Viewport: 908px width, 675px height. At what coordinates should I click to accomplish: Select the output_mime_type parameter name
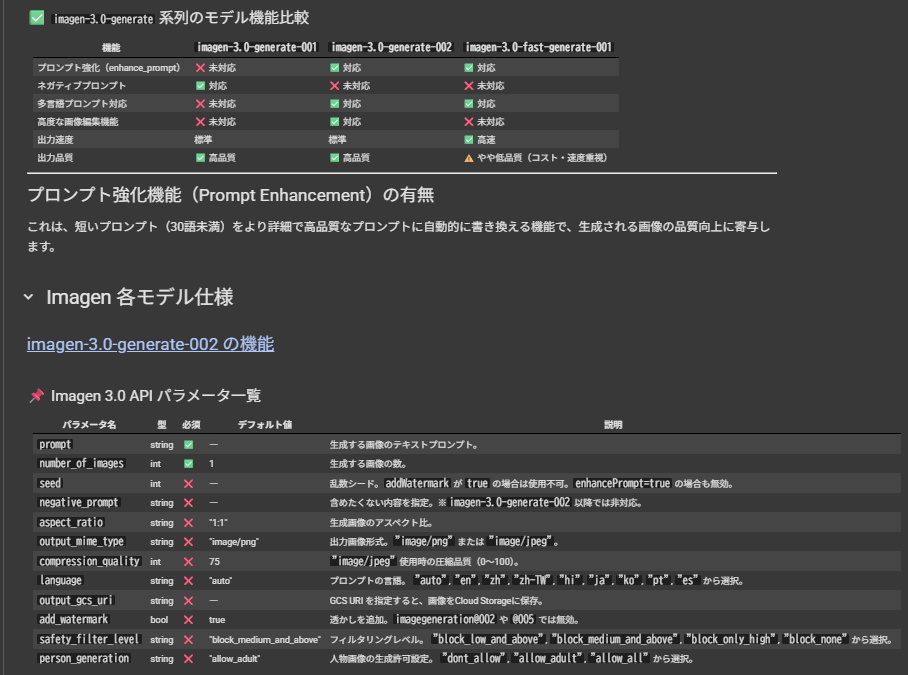(82, 541)
